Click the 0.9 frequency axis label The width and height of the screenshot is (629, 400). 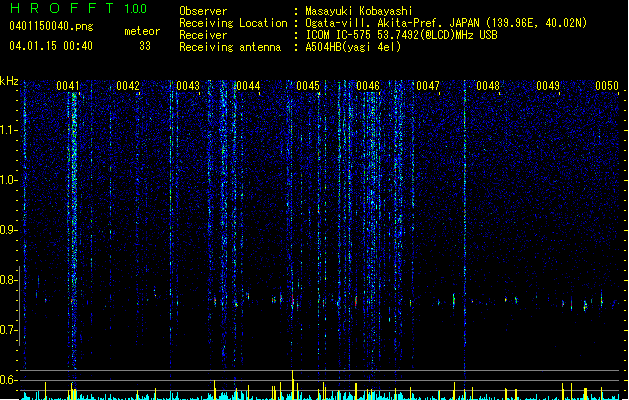(x=9, y=230)
